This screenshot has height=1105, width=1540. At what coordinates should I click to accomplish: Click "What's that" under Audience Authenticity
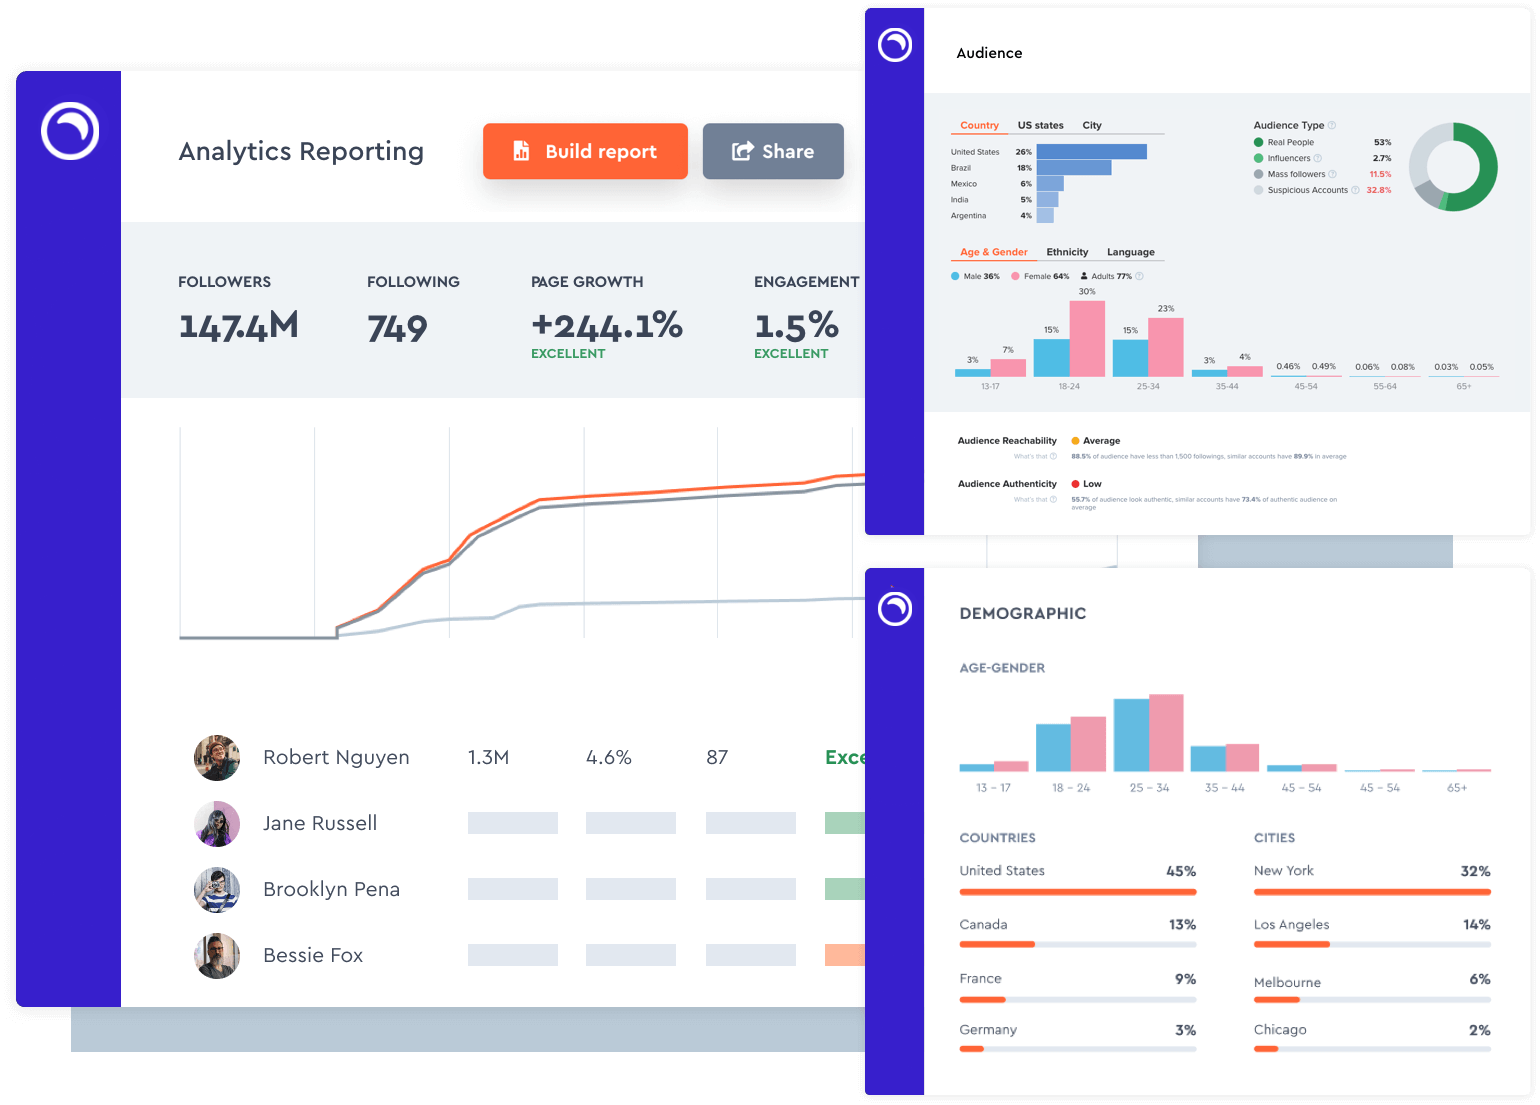point(1034,500)
